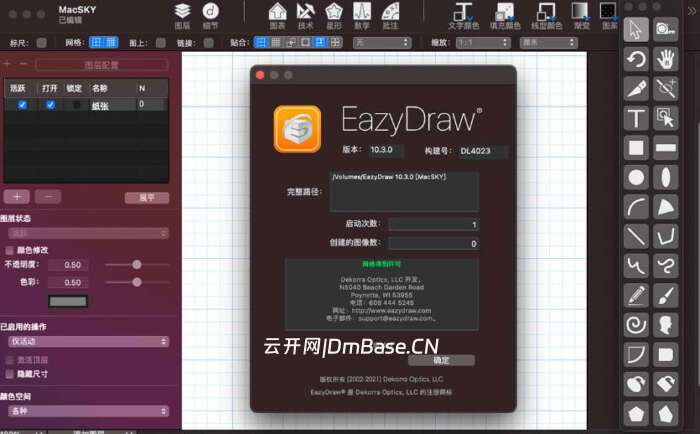
Task: Select the wavy freehand curve tool
Action: [636, 266]
